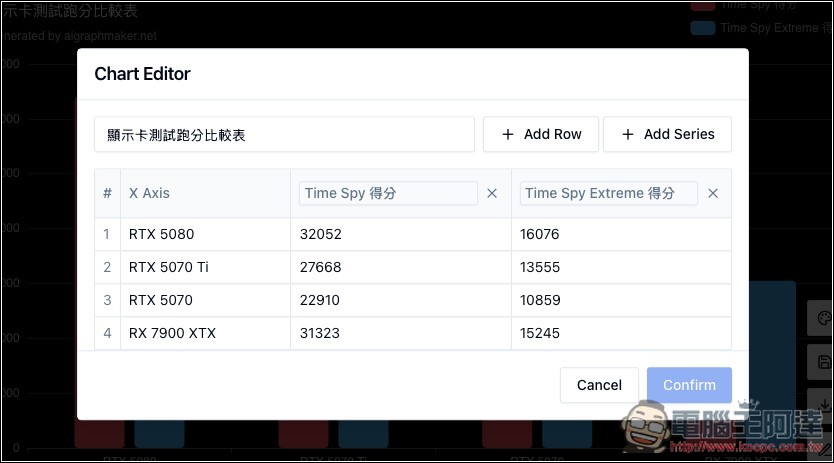
Task: Click the download icon in the background sidebar
Action: coord(823,404)
